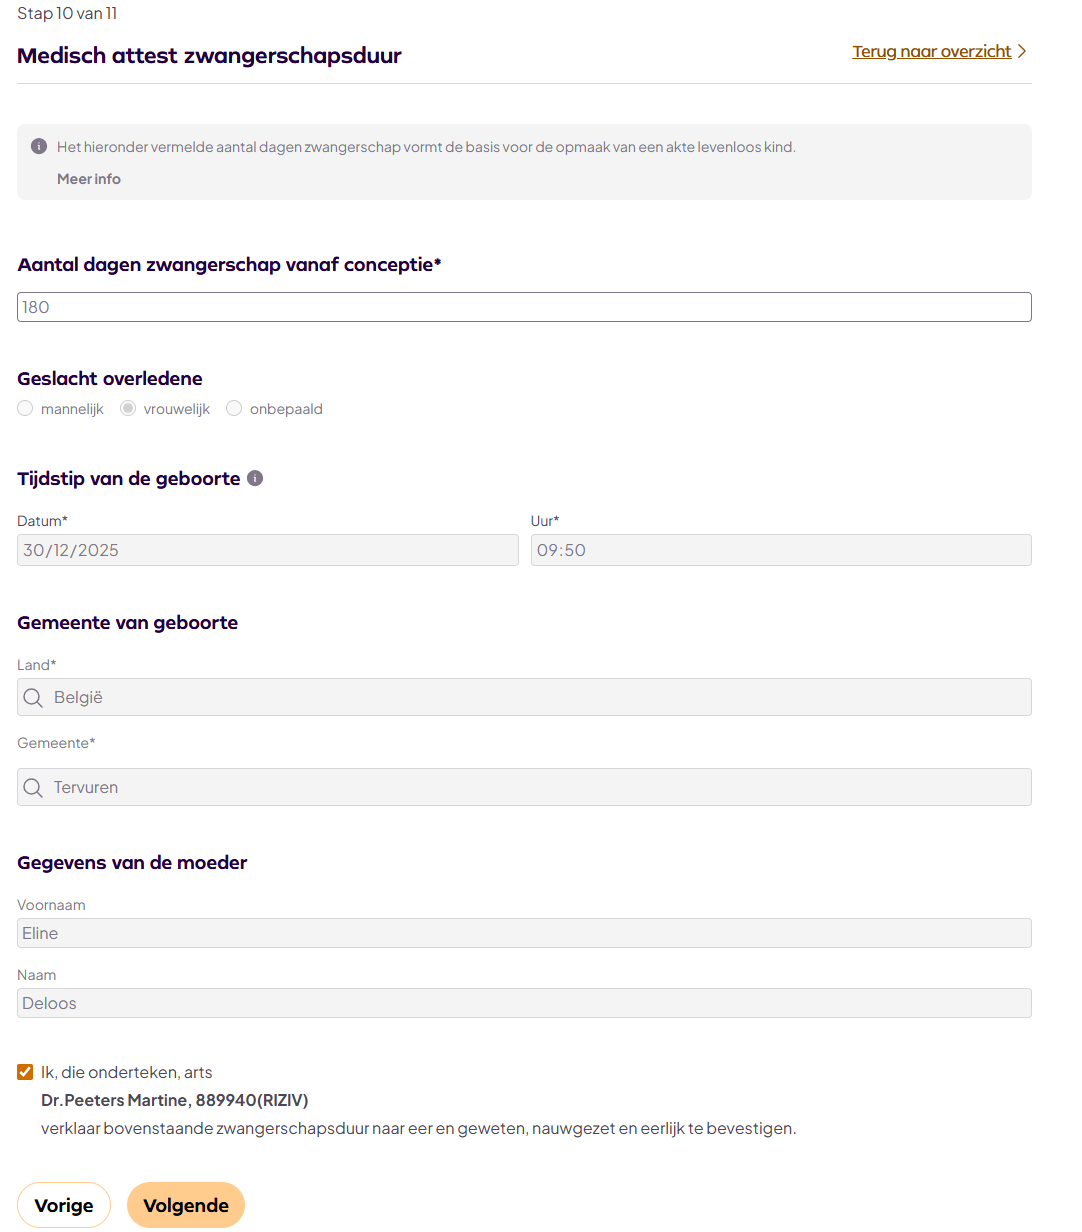The height and width of the screenshot is (1232, 1082).
Task: Click chevron arrow next to Terug naar overzicht
Action: (x=1022, y=51)
